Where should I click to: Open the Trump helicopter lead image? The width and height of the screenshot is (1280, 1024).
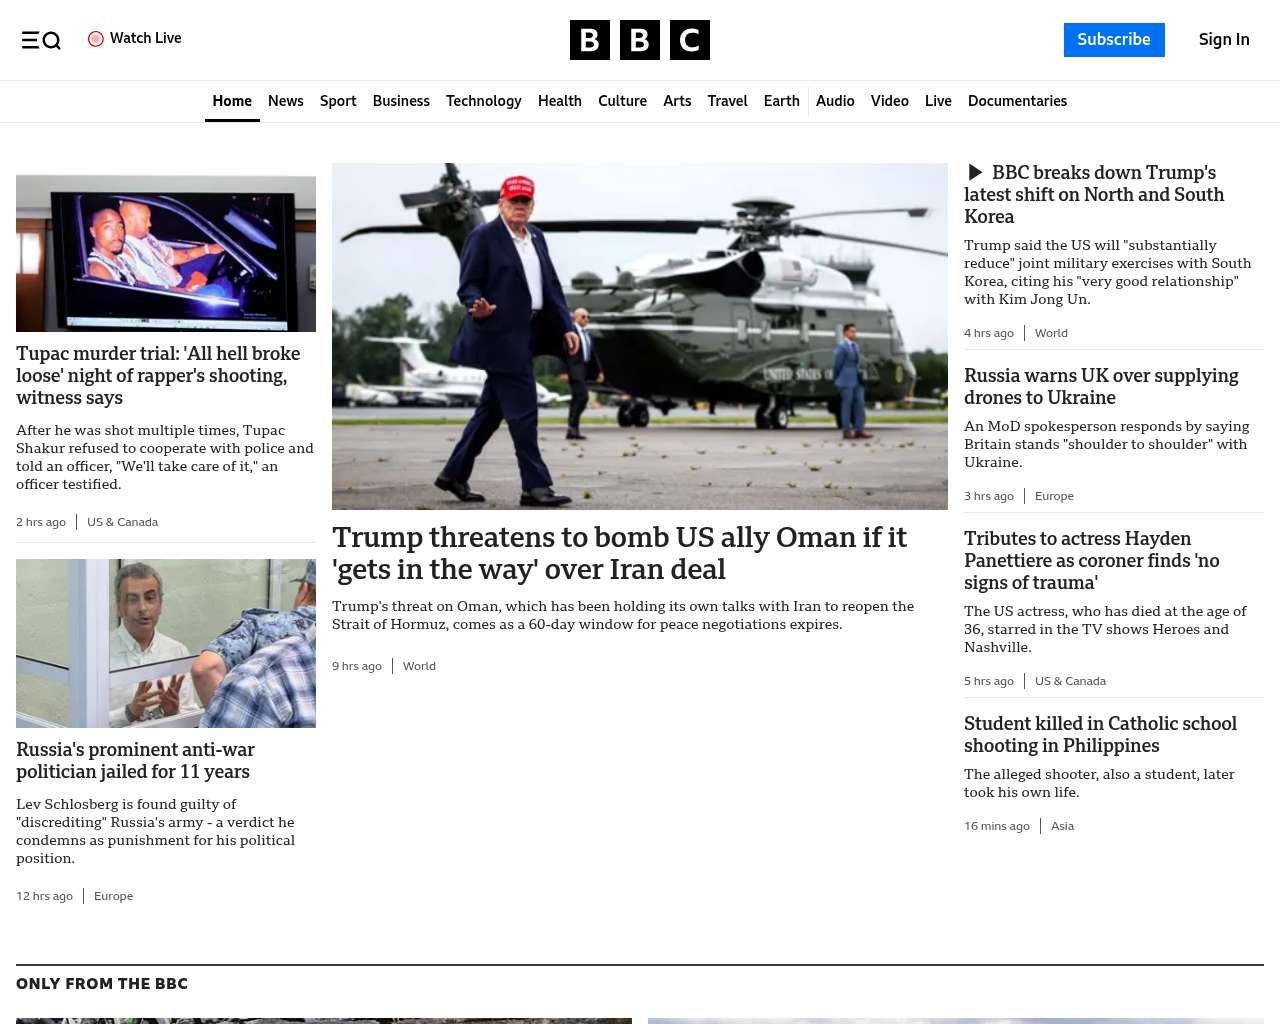pyautogui.click(x=640, y=336)
